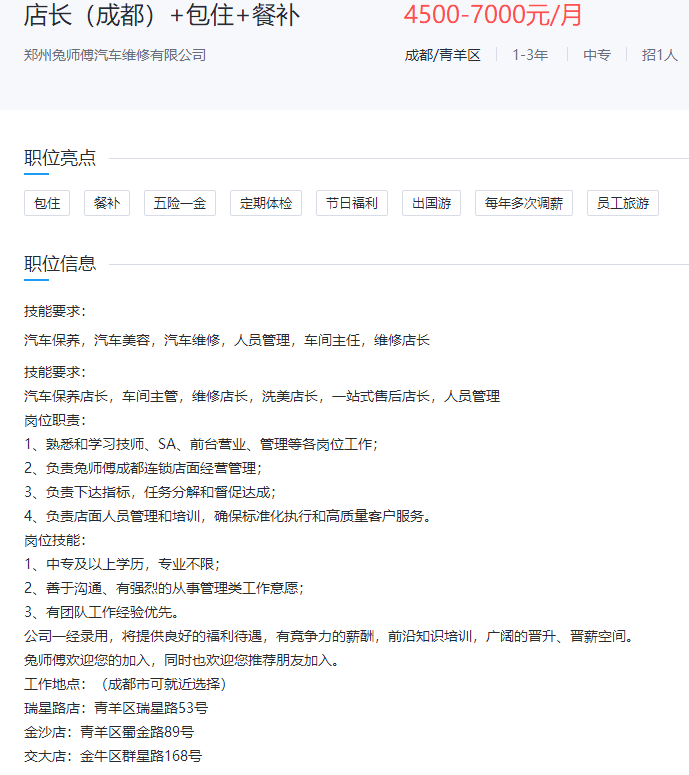Viewport: 689px width, 775px height.
Task: Click the 职位信息 section heading
Action: (x=60, y=264)
